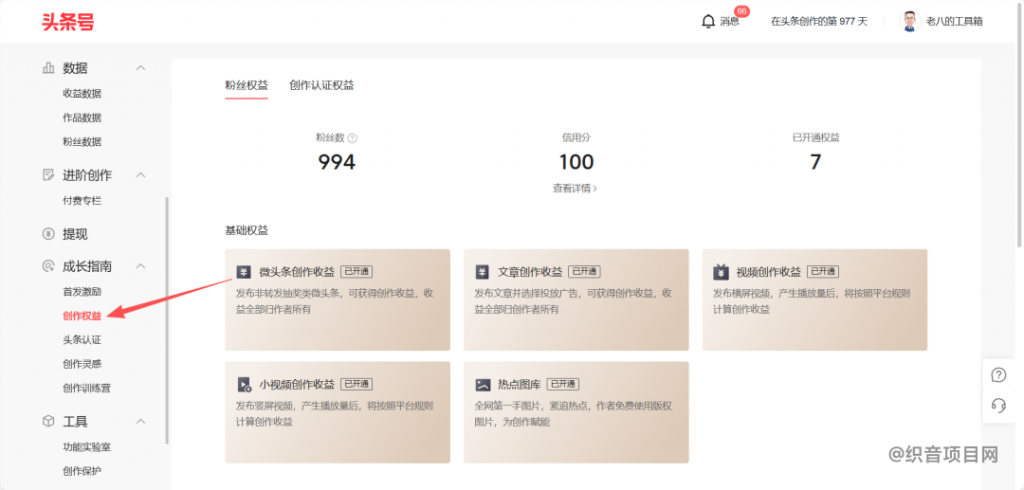Click the 数据 bar chart icon
The image size is (1024, 490).
[x=48, y=67]
